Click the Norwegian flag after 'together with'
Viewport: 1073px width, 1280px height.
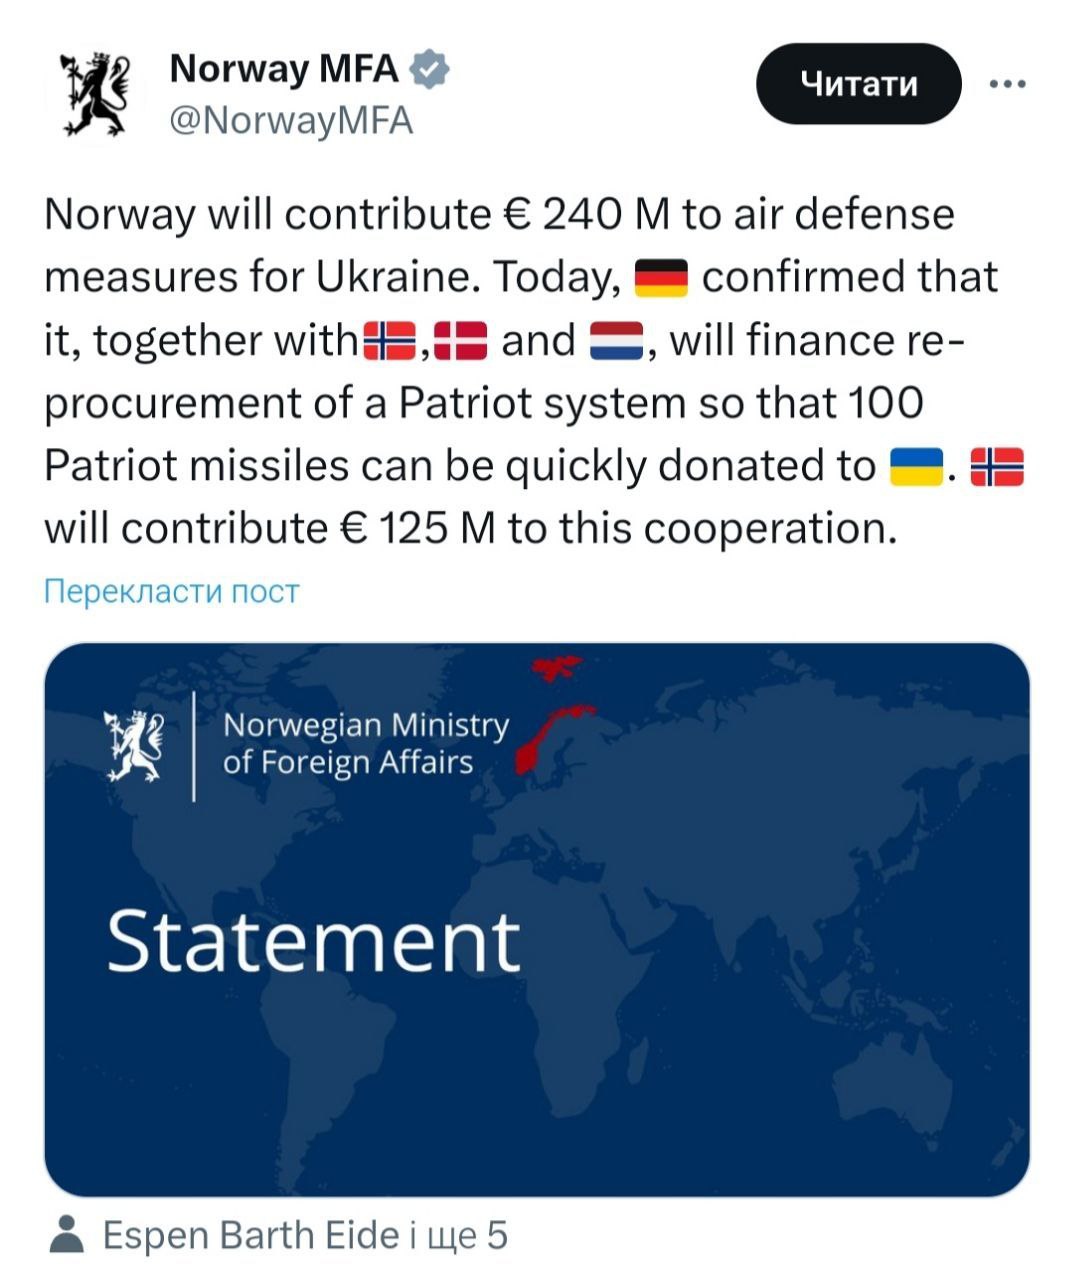(389, 340)
